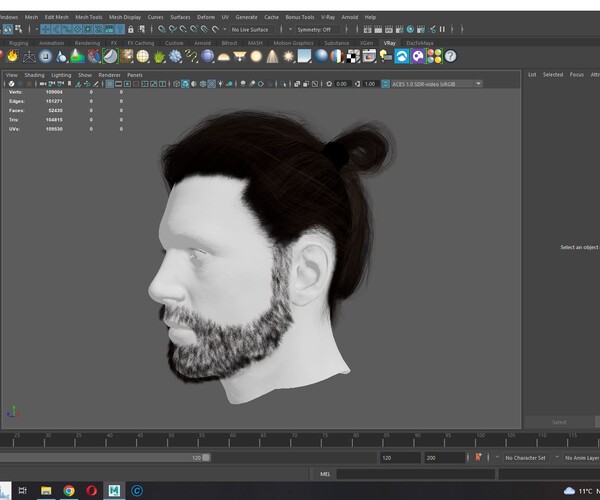Open the viewport Renderer menu
The image size is (600, 500).
(109, 75)
